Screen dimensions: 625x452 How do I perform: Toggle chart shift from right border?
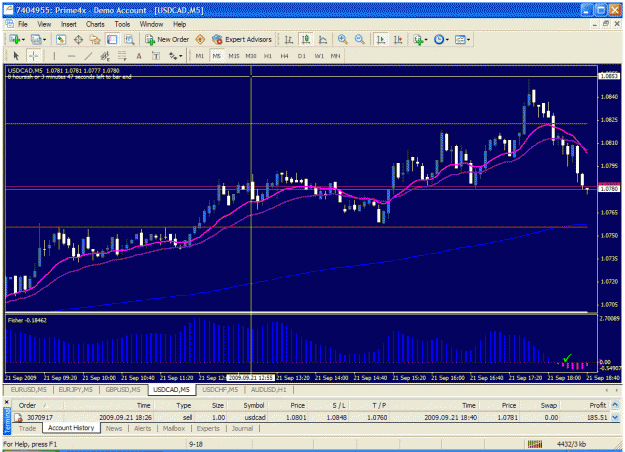pos(398,39)
